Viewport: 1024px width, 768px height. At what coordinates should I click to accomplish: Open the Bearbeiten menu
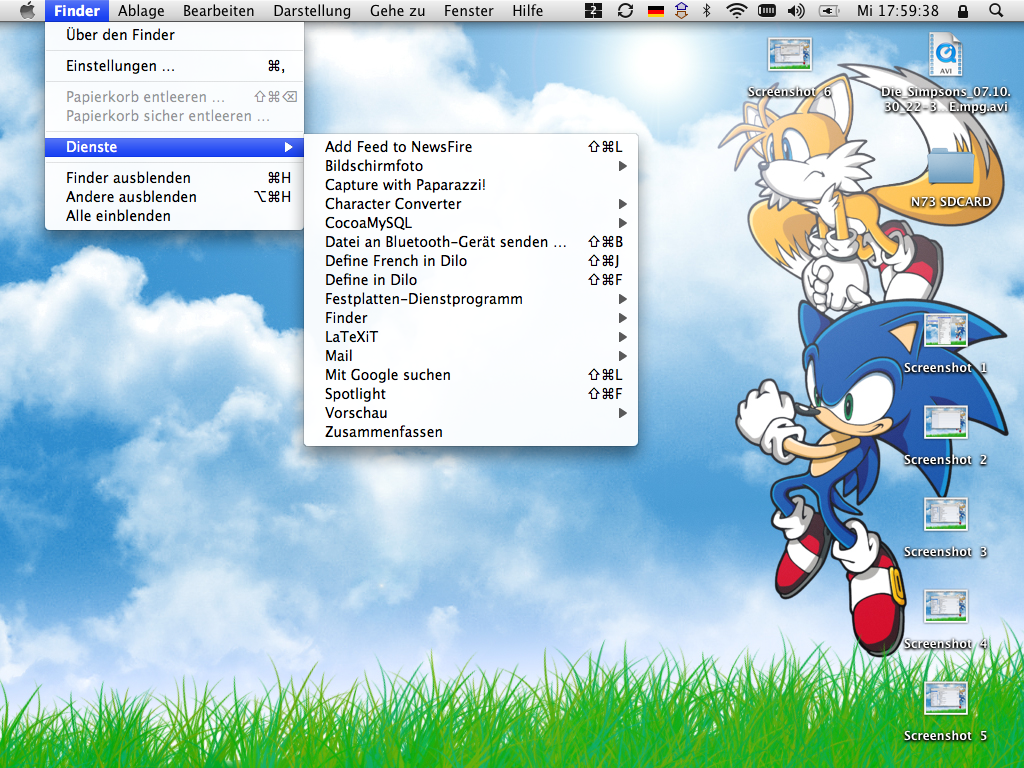(x=219, y=10)
